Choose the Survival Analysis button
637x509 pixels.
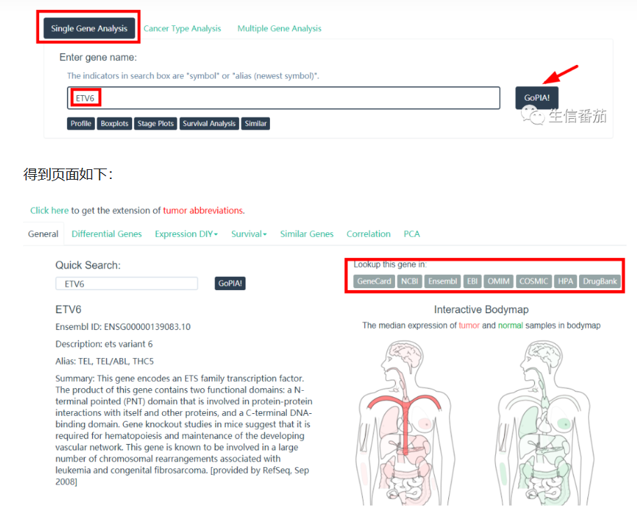click(x=209, y=124)
